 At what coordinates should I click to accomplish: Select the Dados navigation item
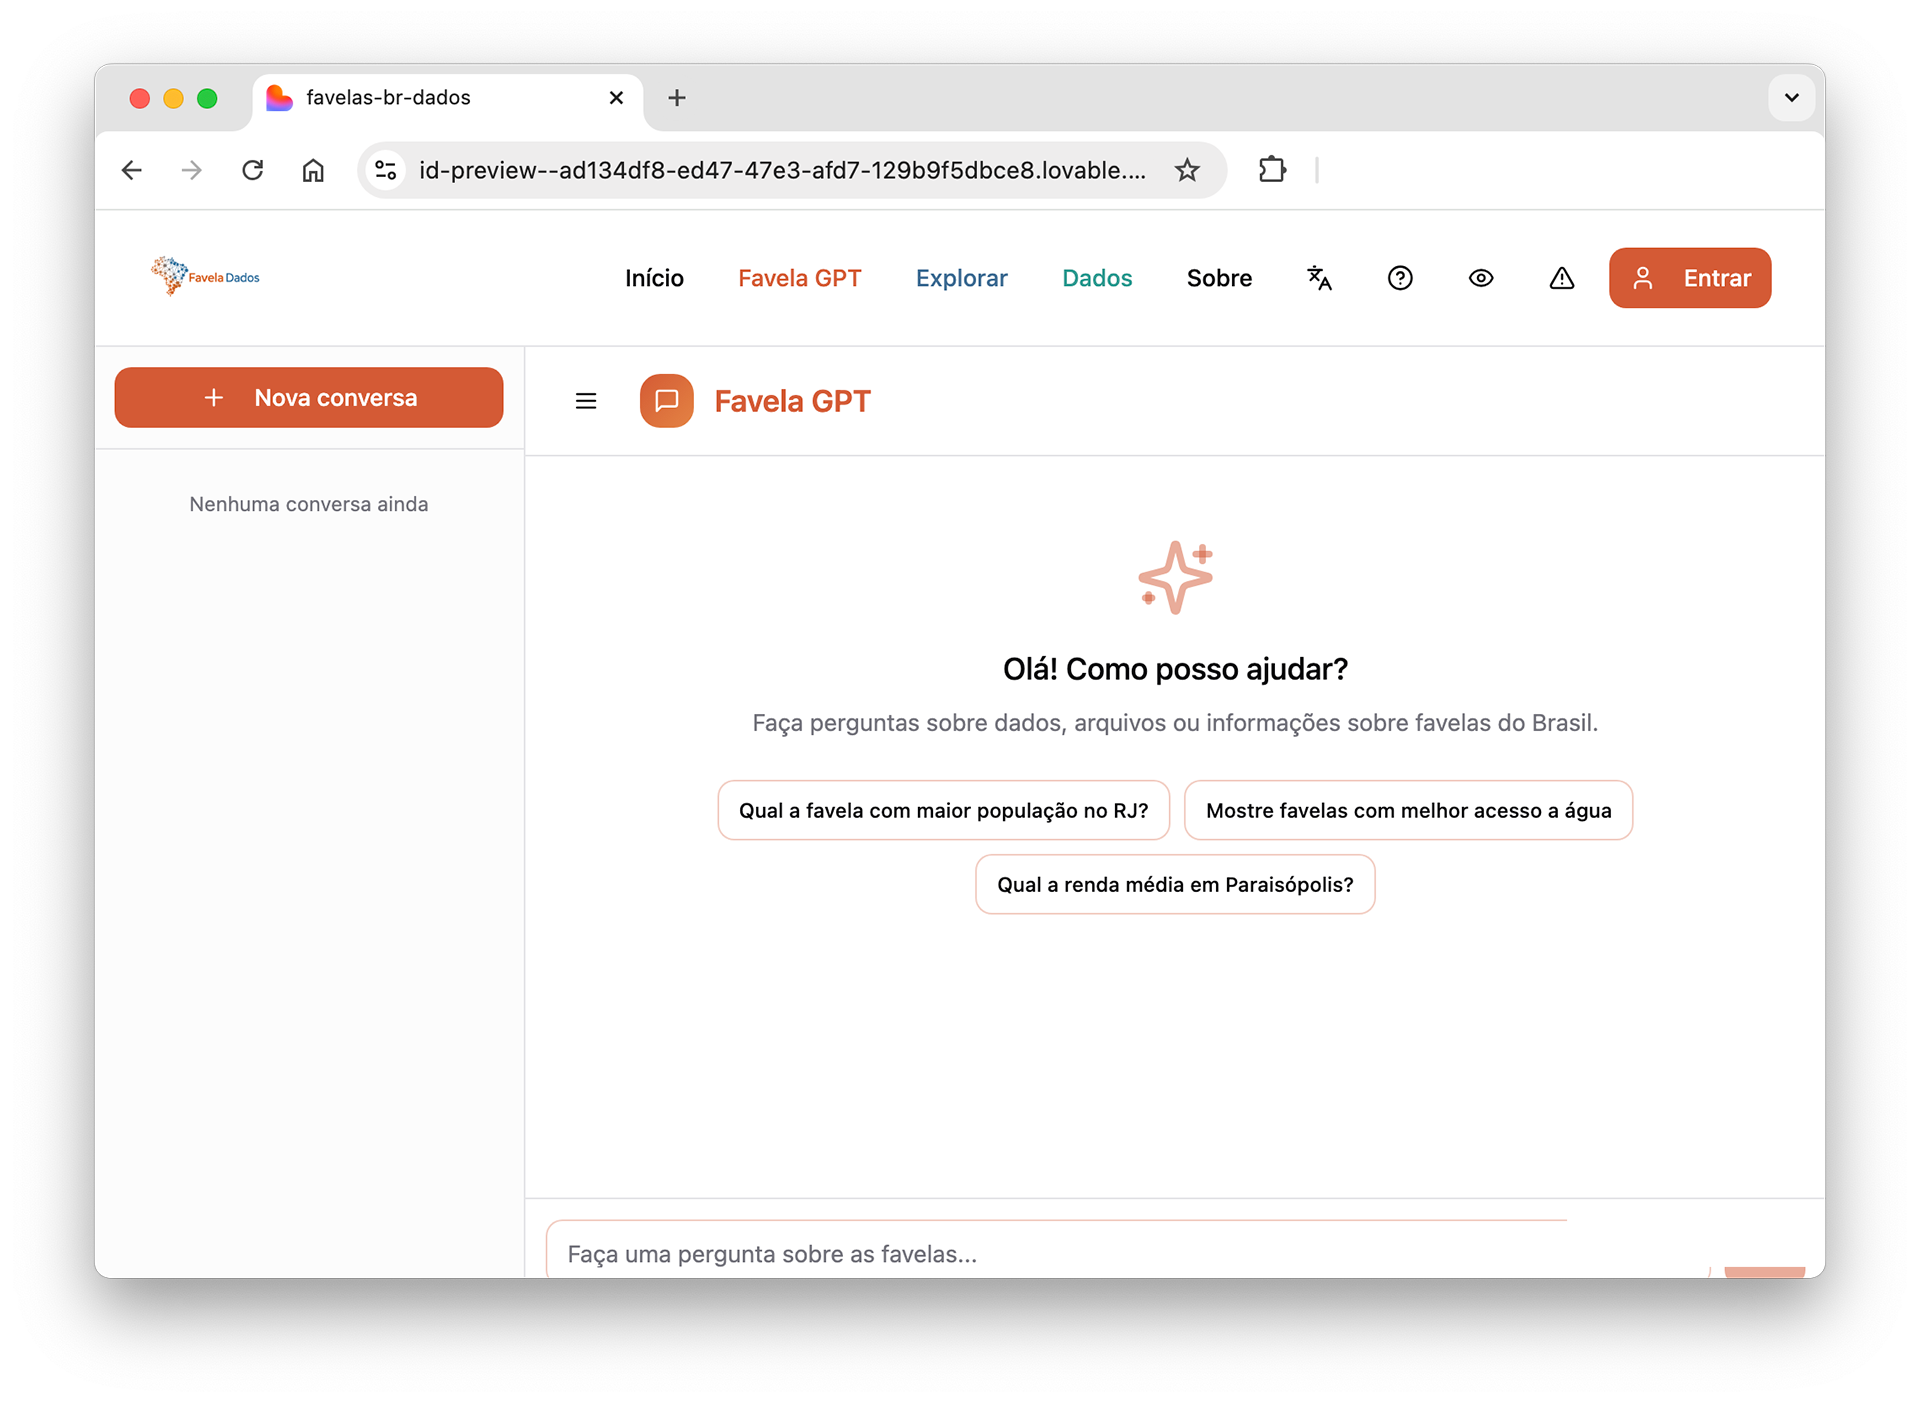pos(1097,278)
